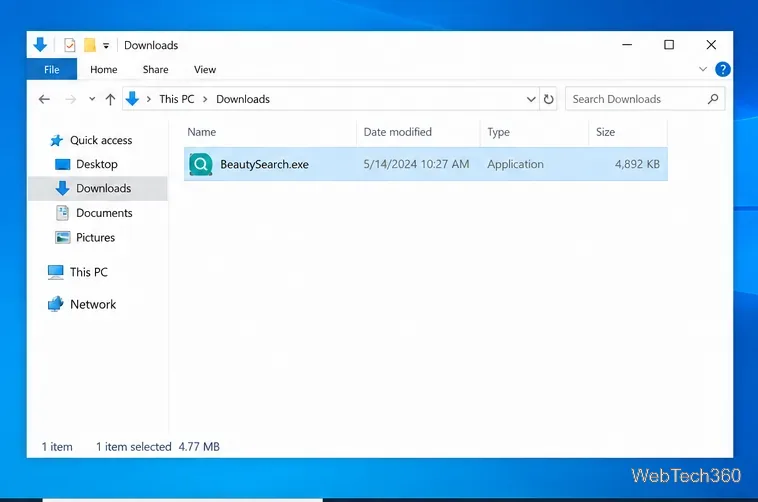The height and width of the screenshot is (502, 758).
Task: Click the breadcrumb root Downloads arrow icon
Action: pos(132,99)
